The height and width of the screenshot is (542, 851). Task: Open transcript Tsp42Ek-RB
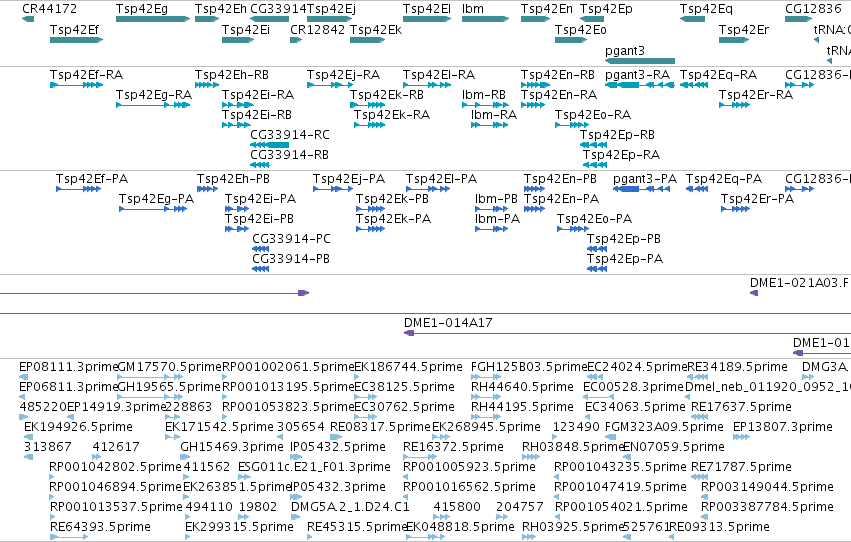click(x=367, y=105)
